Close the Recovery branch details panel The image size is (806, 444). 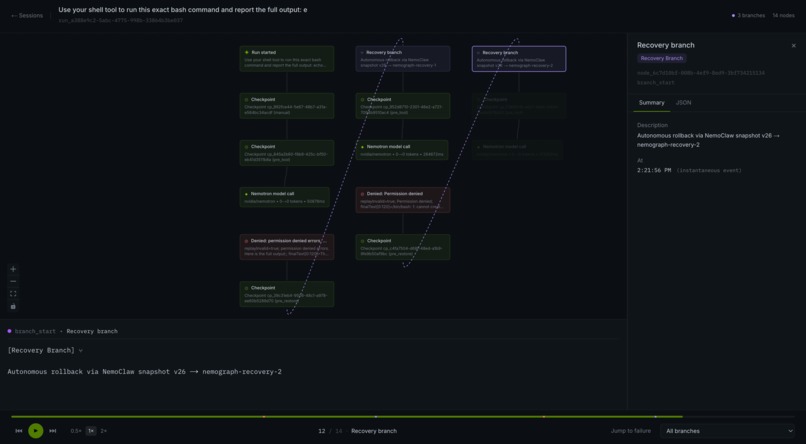tap(793, 46)
